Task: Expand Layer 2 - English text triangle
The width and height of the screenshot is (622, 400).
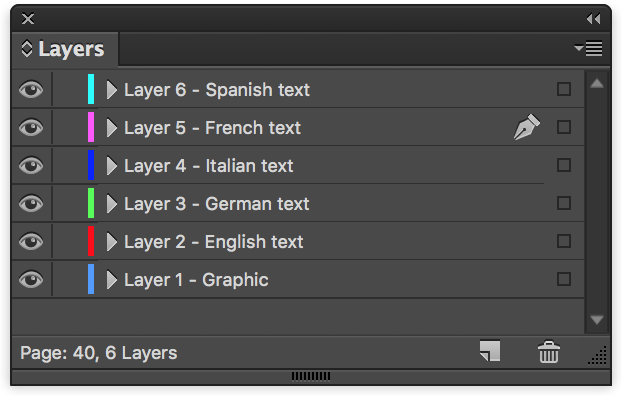Action: point(112,242)
